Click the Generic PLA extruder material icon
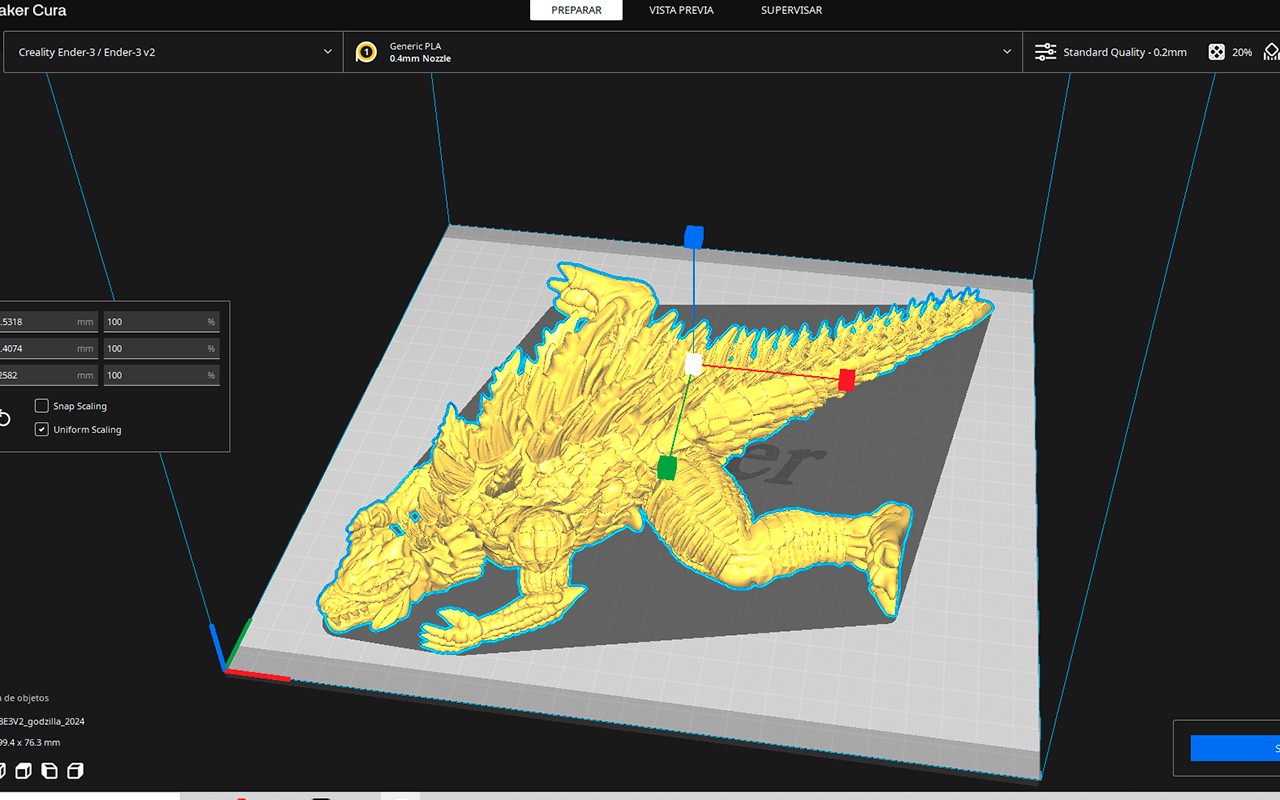 (x=367, y=52)
